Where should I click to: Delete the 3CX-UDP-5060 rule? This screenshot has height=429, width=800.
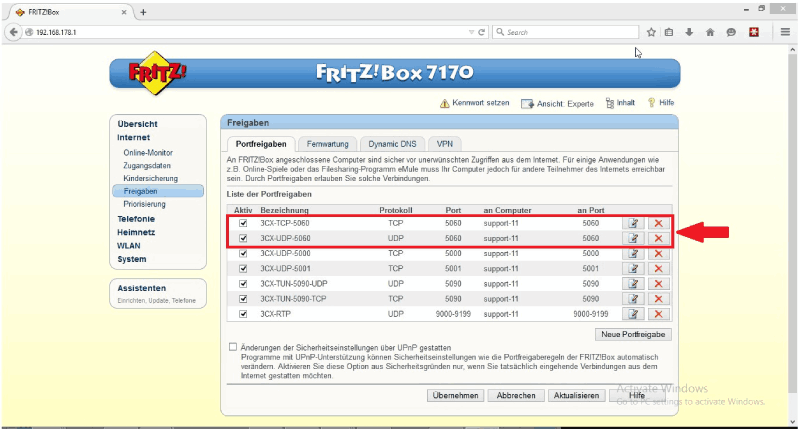[658, 238]
